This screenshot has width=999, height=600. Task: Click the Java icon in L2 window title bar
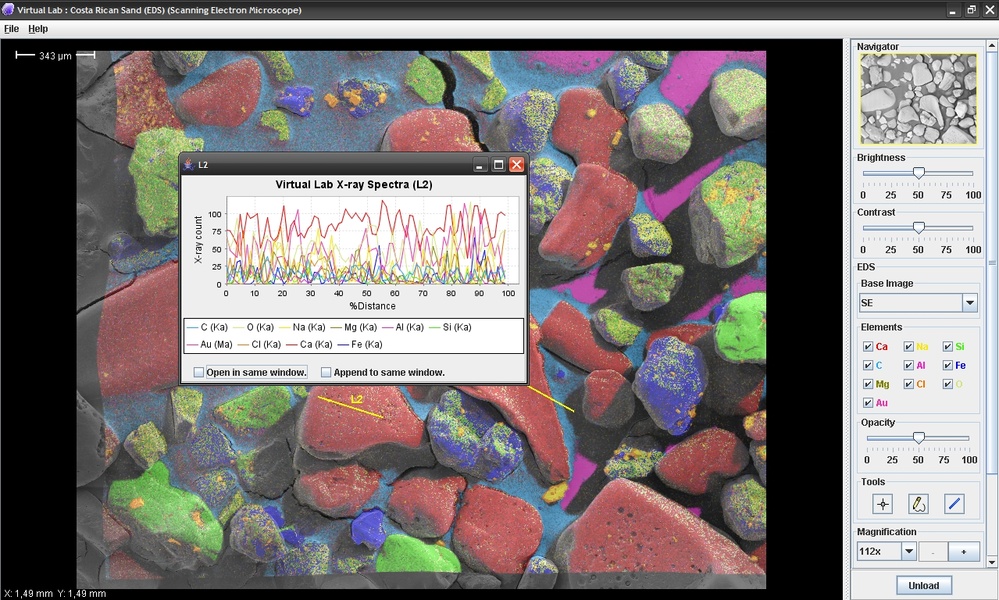[189, 164]
